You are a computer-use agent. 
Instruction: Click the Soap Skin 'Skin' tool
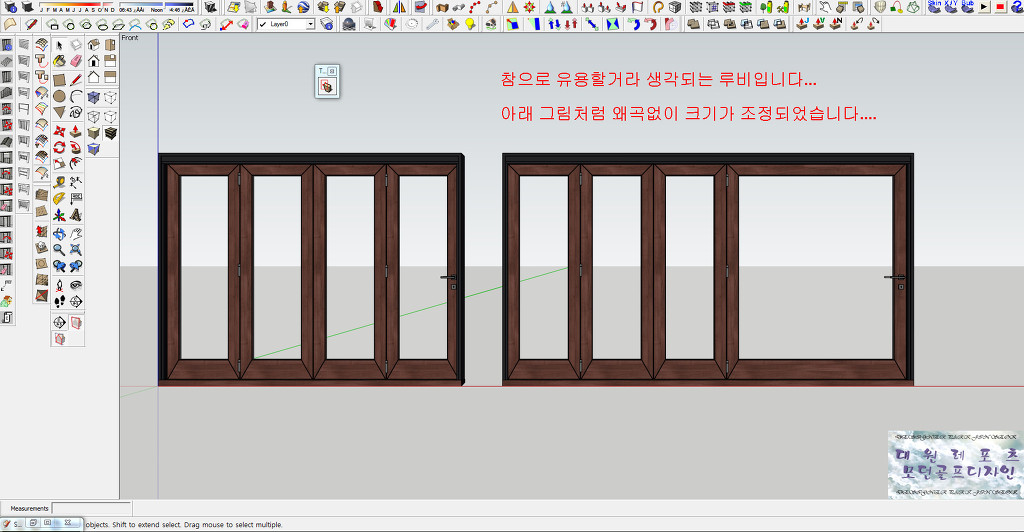[x=934, y=7]
